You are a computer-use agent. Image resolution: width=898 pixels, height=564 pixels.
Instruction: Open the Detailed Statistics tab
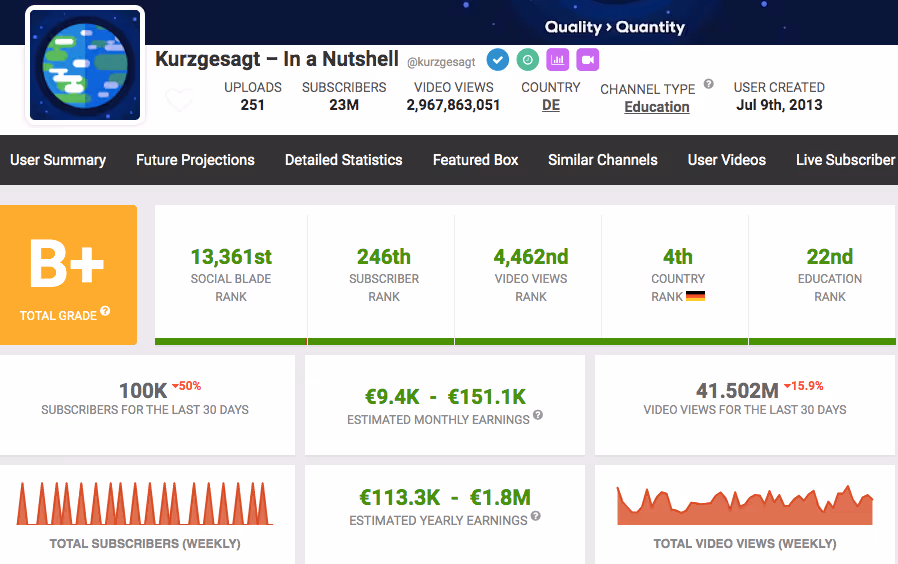tap(344, 160)
